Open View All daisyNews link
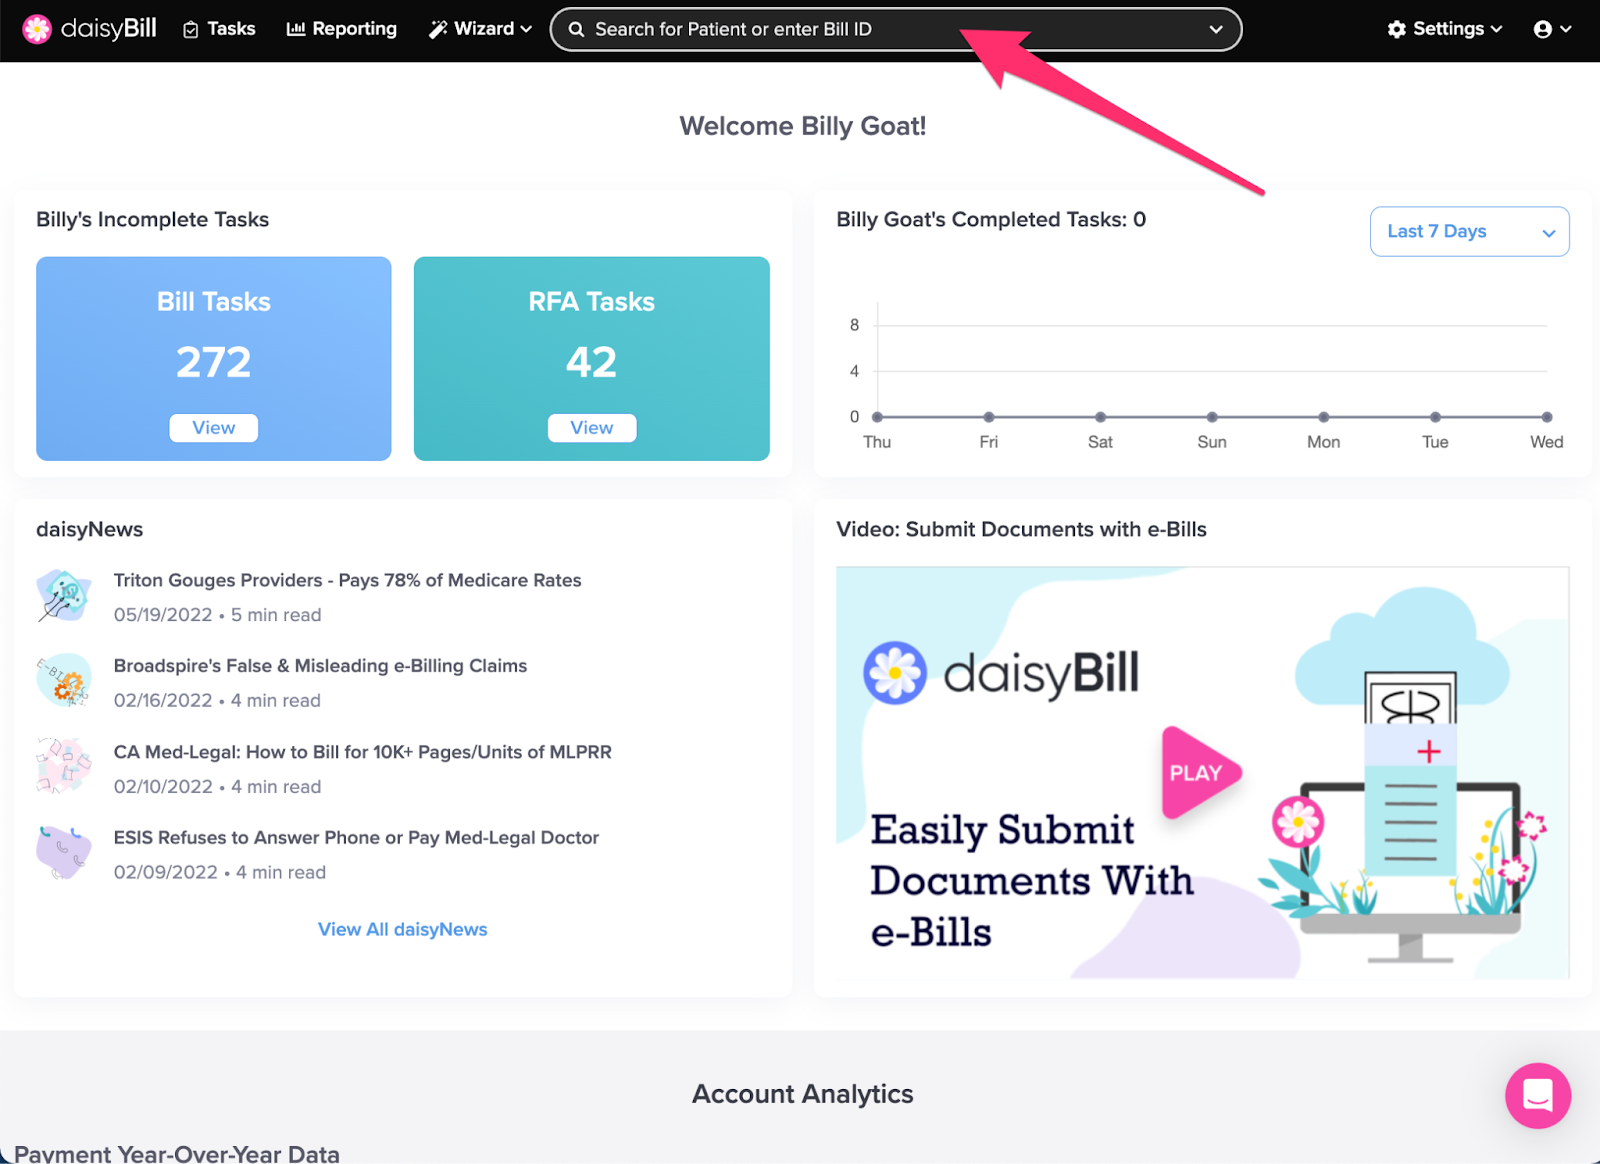 click(x=403, y=929)
